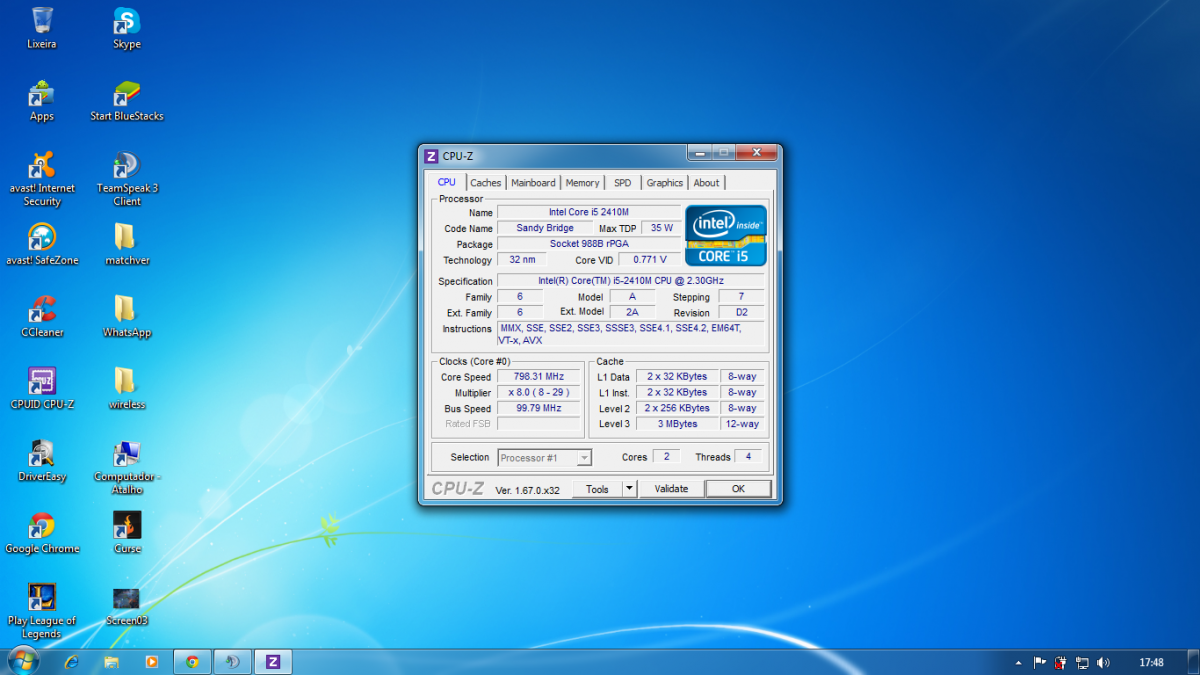Click the CPU-Z window title icon
Viewport: 1200px width, 675px height.
[431, 156]
